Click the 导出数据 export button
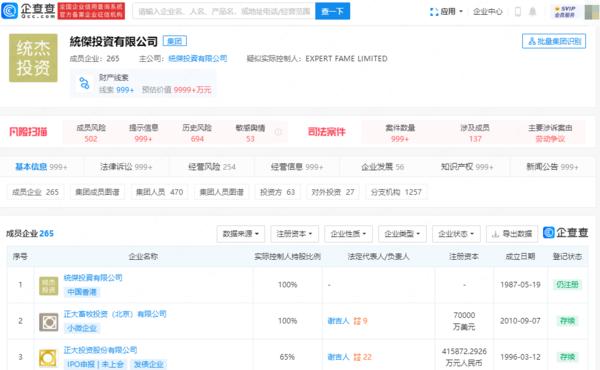 (x=512, y=233)
